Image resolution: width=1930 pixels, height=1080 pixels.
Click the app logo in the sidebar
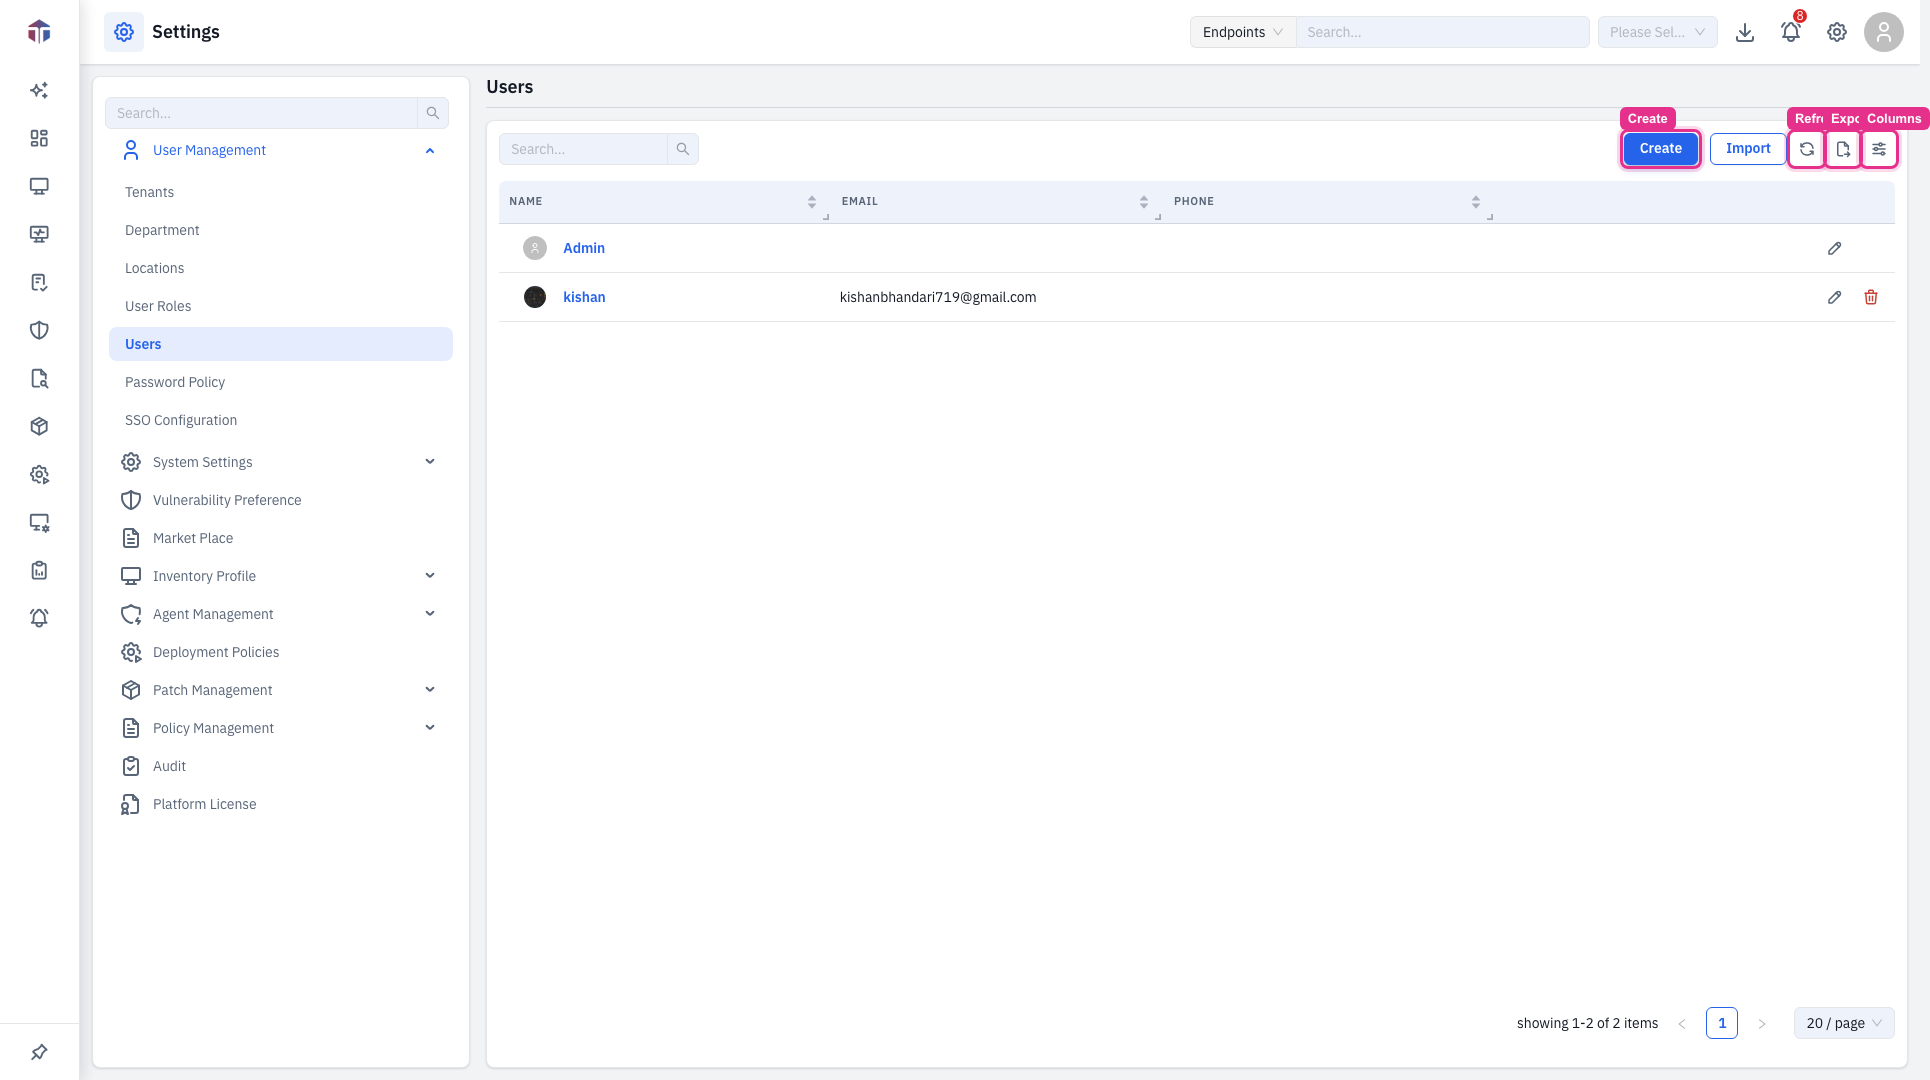(39, 32)
